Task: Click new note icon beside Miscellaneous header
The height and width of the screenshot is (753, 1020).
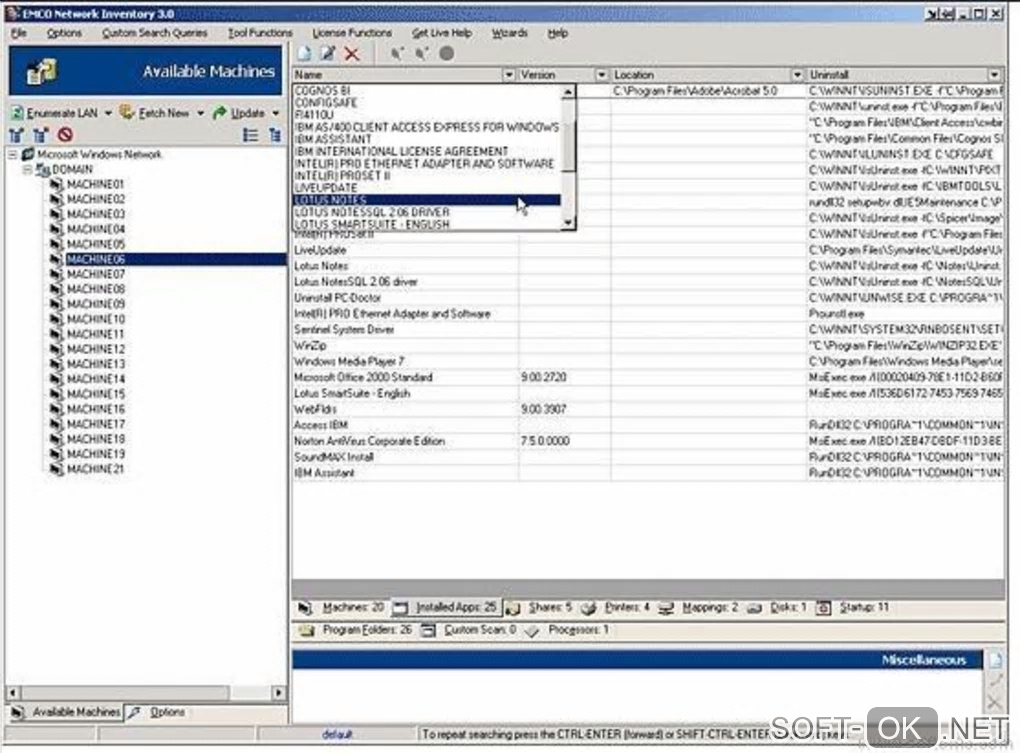Action: click(x=995, y=661)
